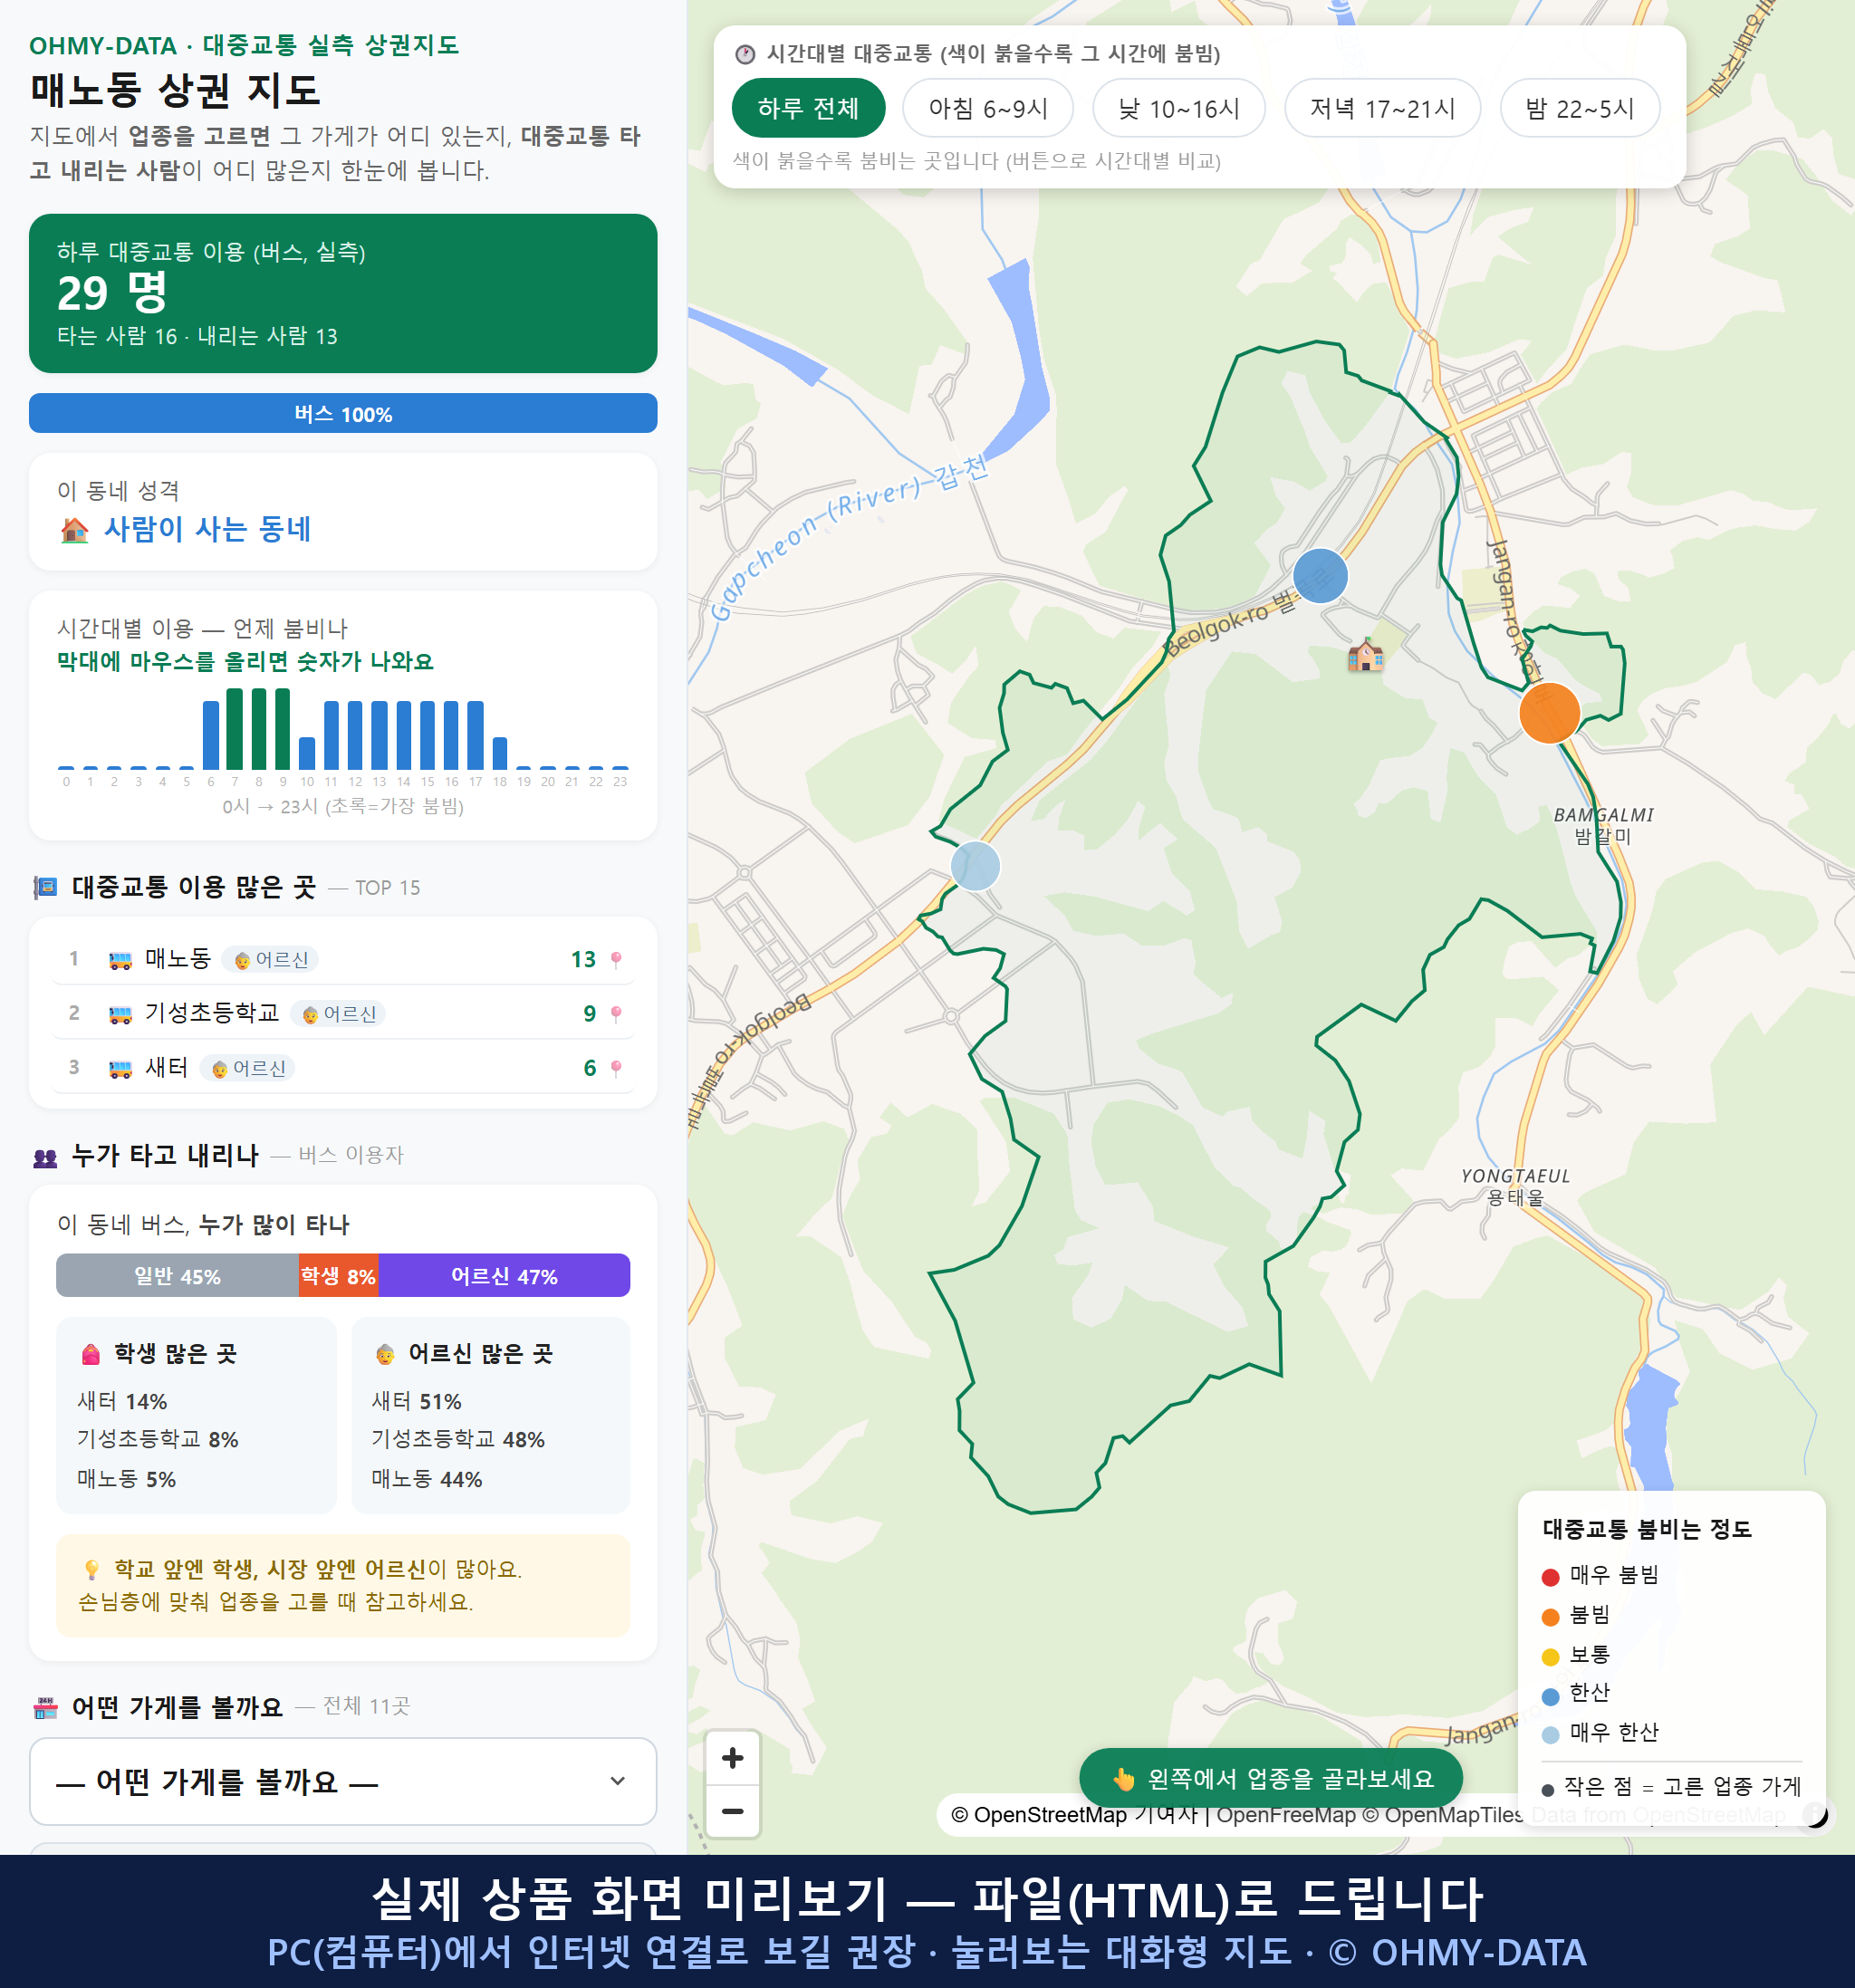
Task: Open the 어떤 가게를 볼까요 dropdown
Action: tap(343, 1781)
